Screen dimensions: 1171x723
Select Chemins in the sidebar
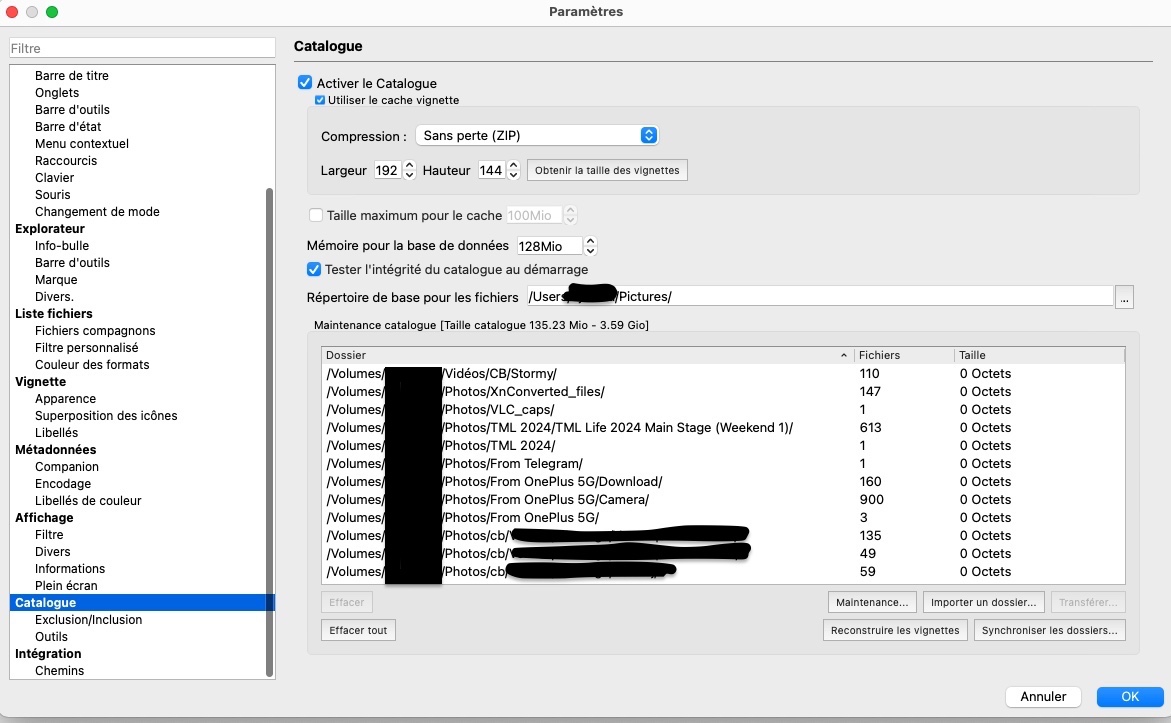pos(59,671)
